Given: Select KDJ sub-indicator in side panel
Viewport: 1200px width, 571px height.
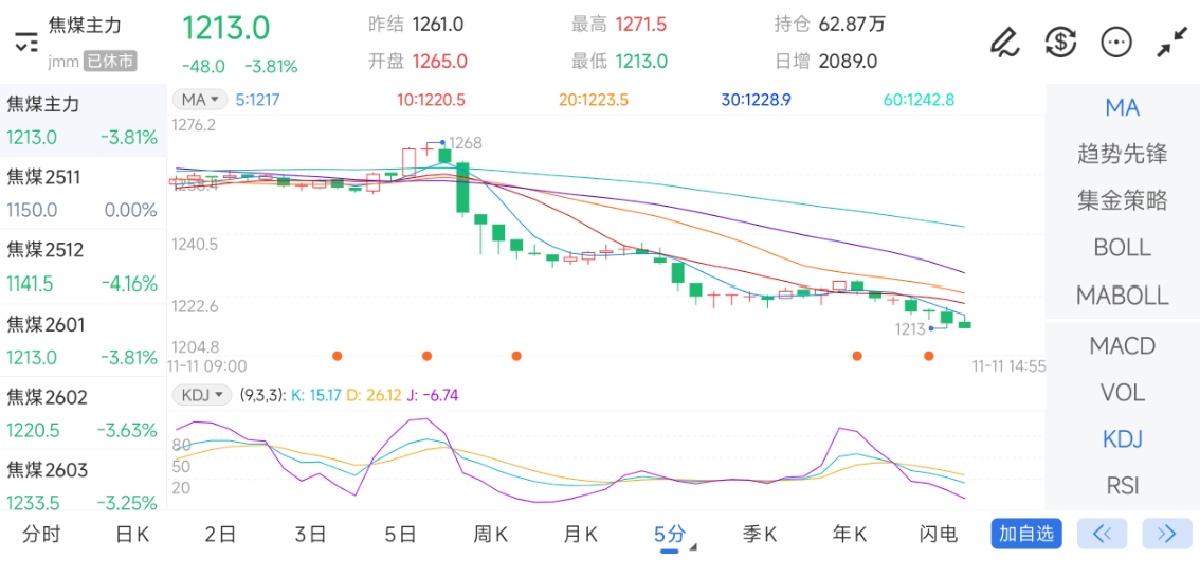Looking at the screenshot, I should click(x=1122, y=439).
